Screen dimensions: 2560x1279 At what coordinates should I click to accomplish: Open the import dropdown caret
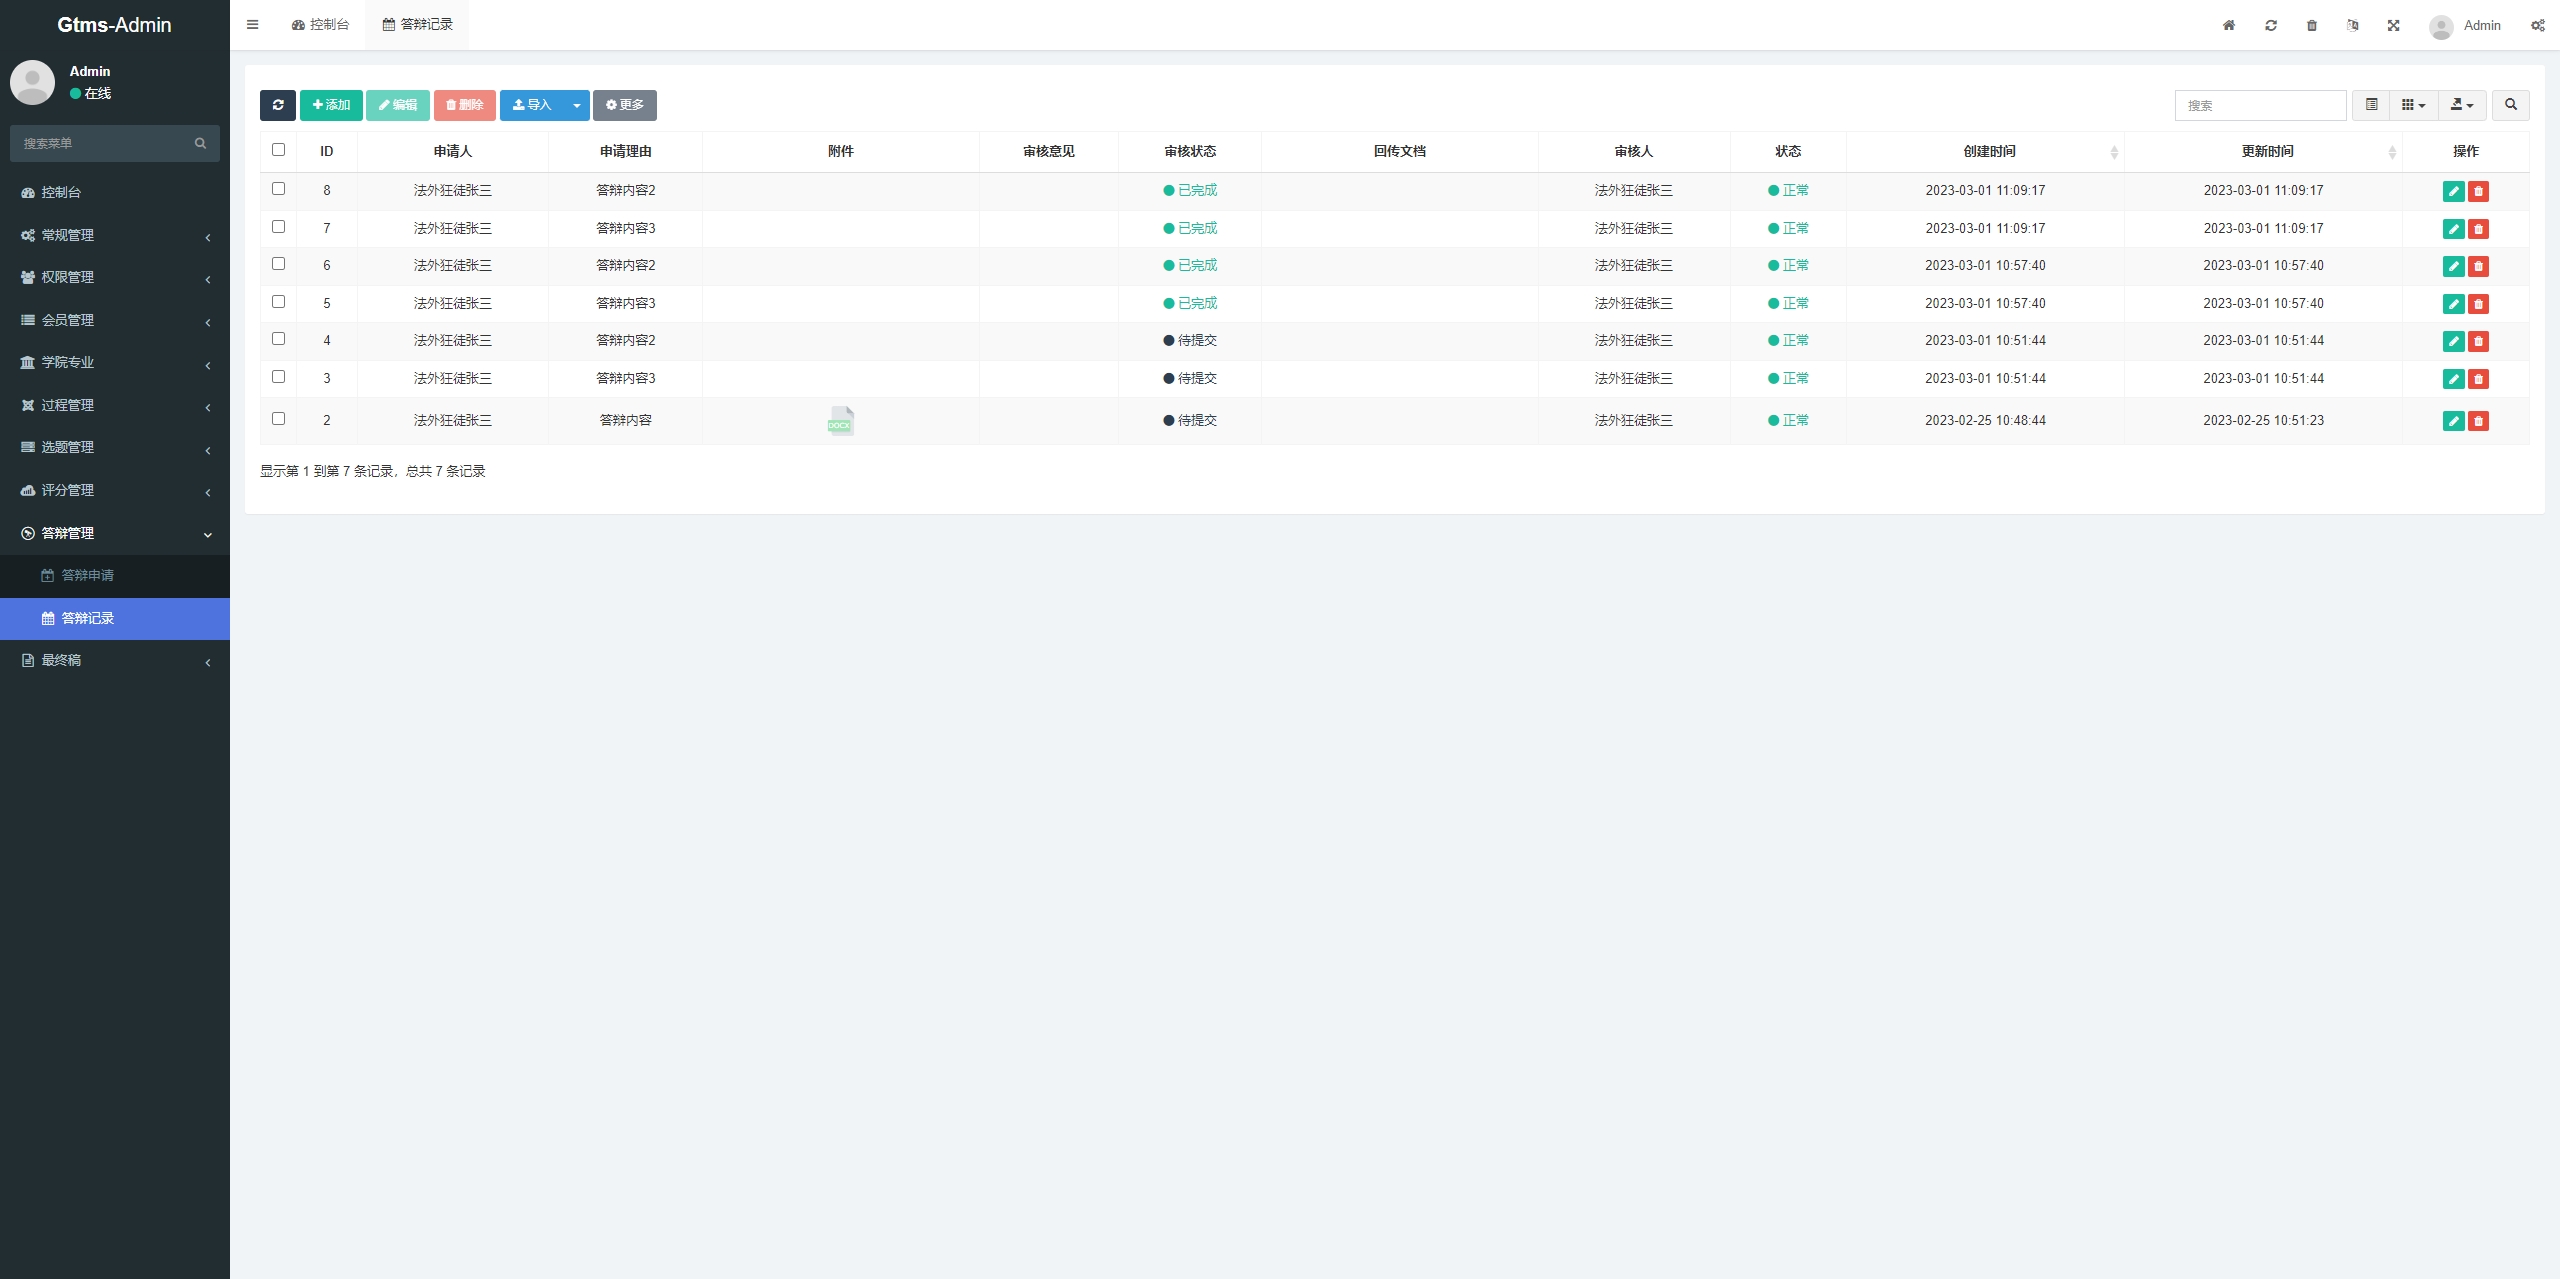coord(576,105)
